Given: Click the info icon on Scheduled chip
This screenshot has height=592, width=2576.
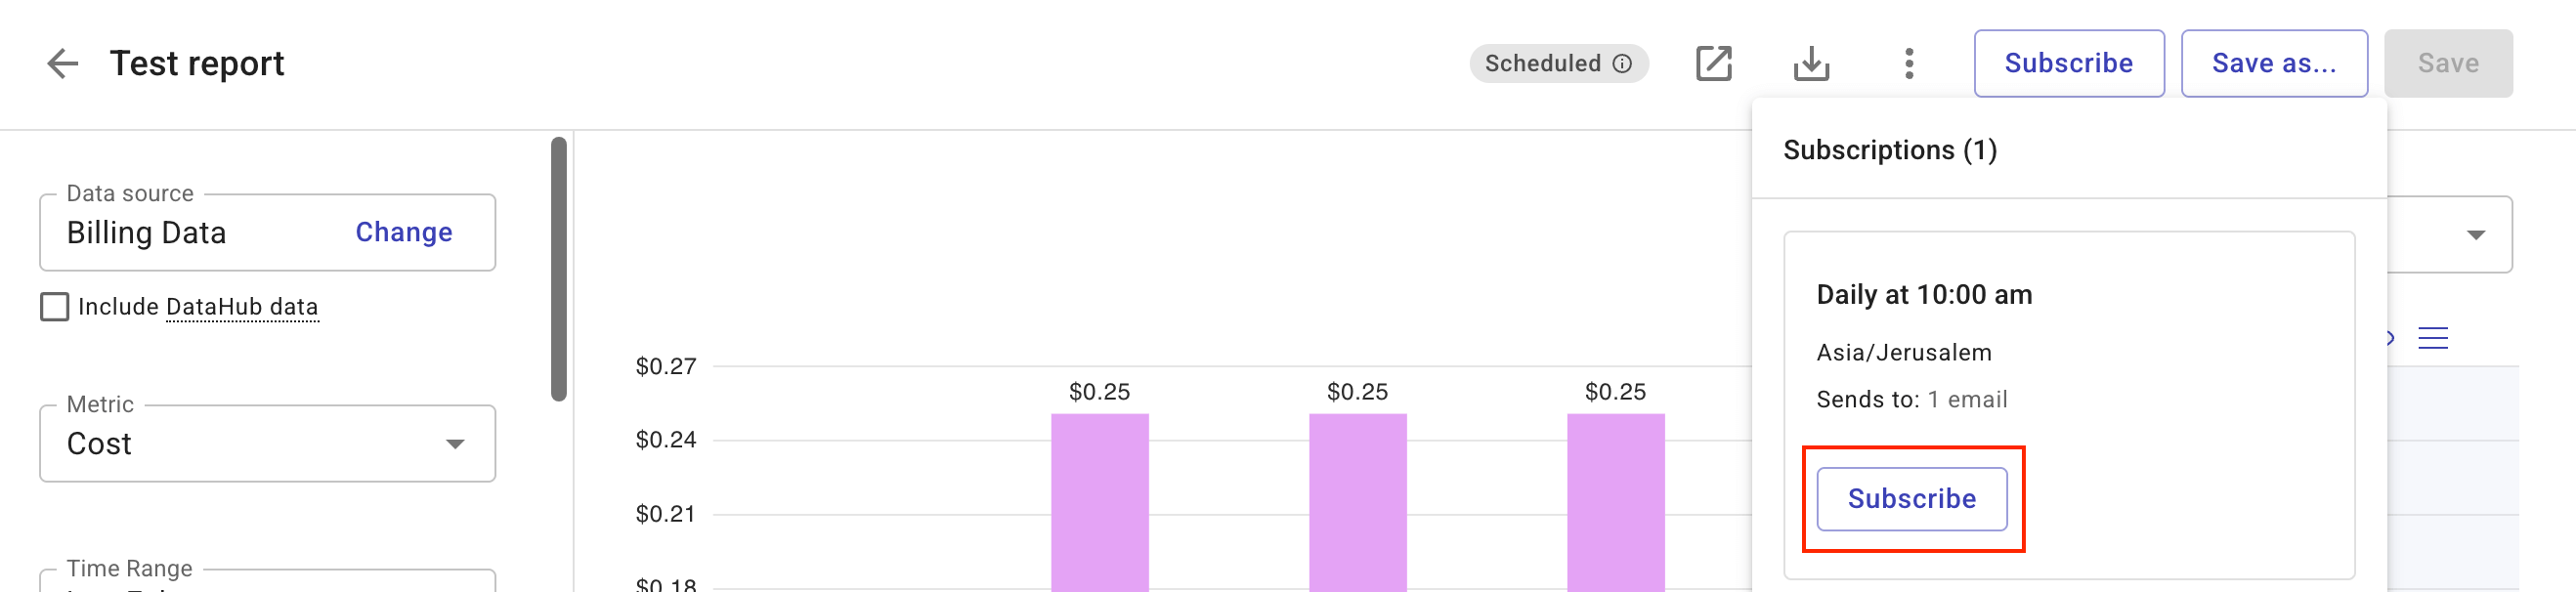Looking at the screenshot, I should [x=1622, y=64].
